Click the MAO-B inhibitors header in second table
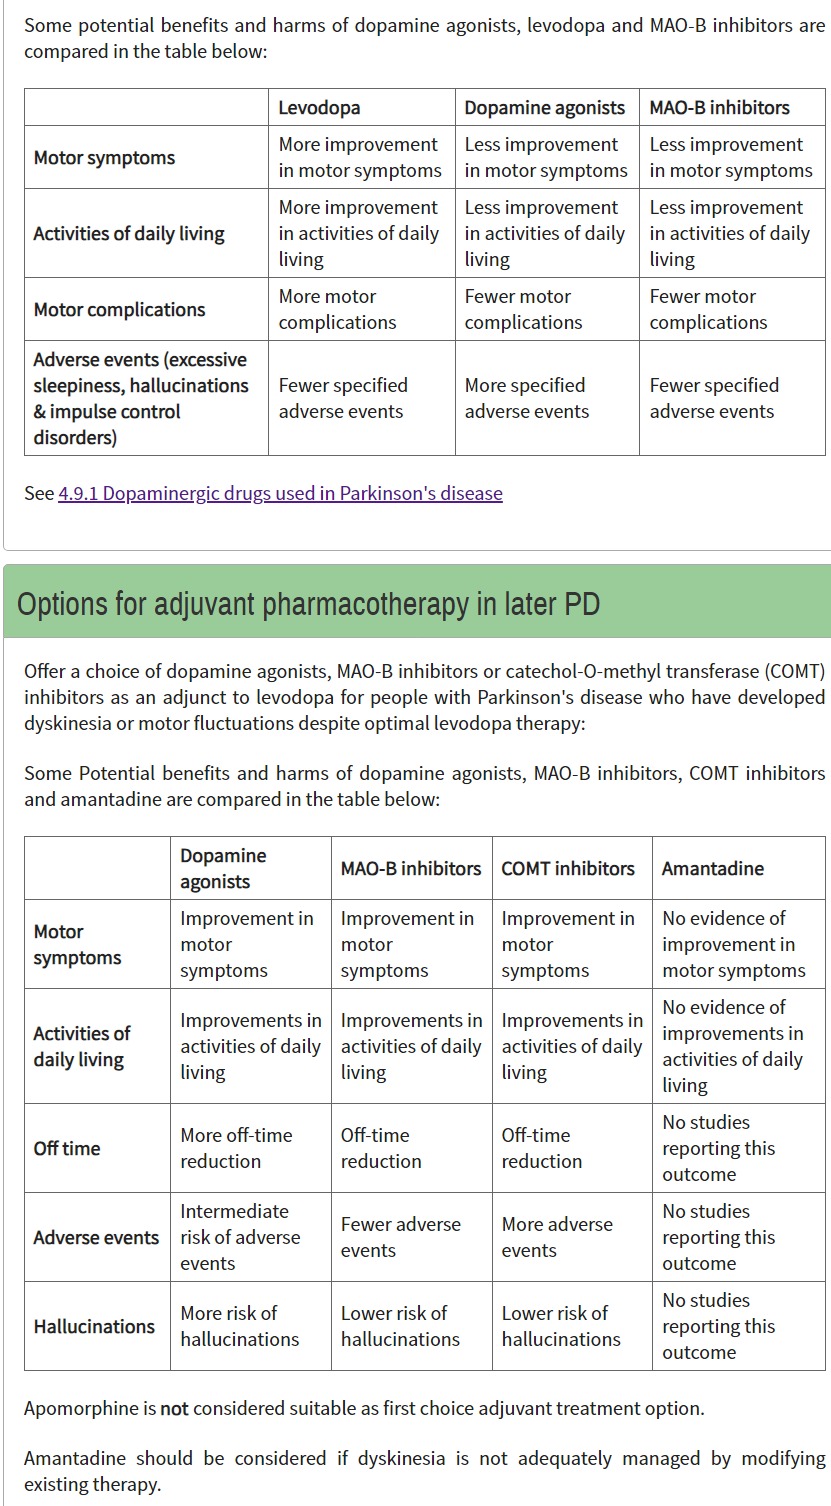Image resolution: width=831 pixels, height=1506 pixels. coord(411,869)
